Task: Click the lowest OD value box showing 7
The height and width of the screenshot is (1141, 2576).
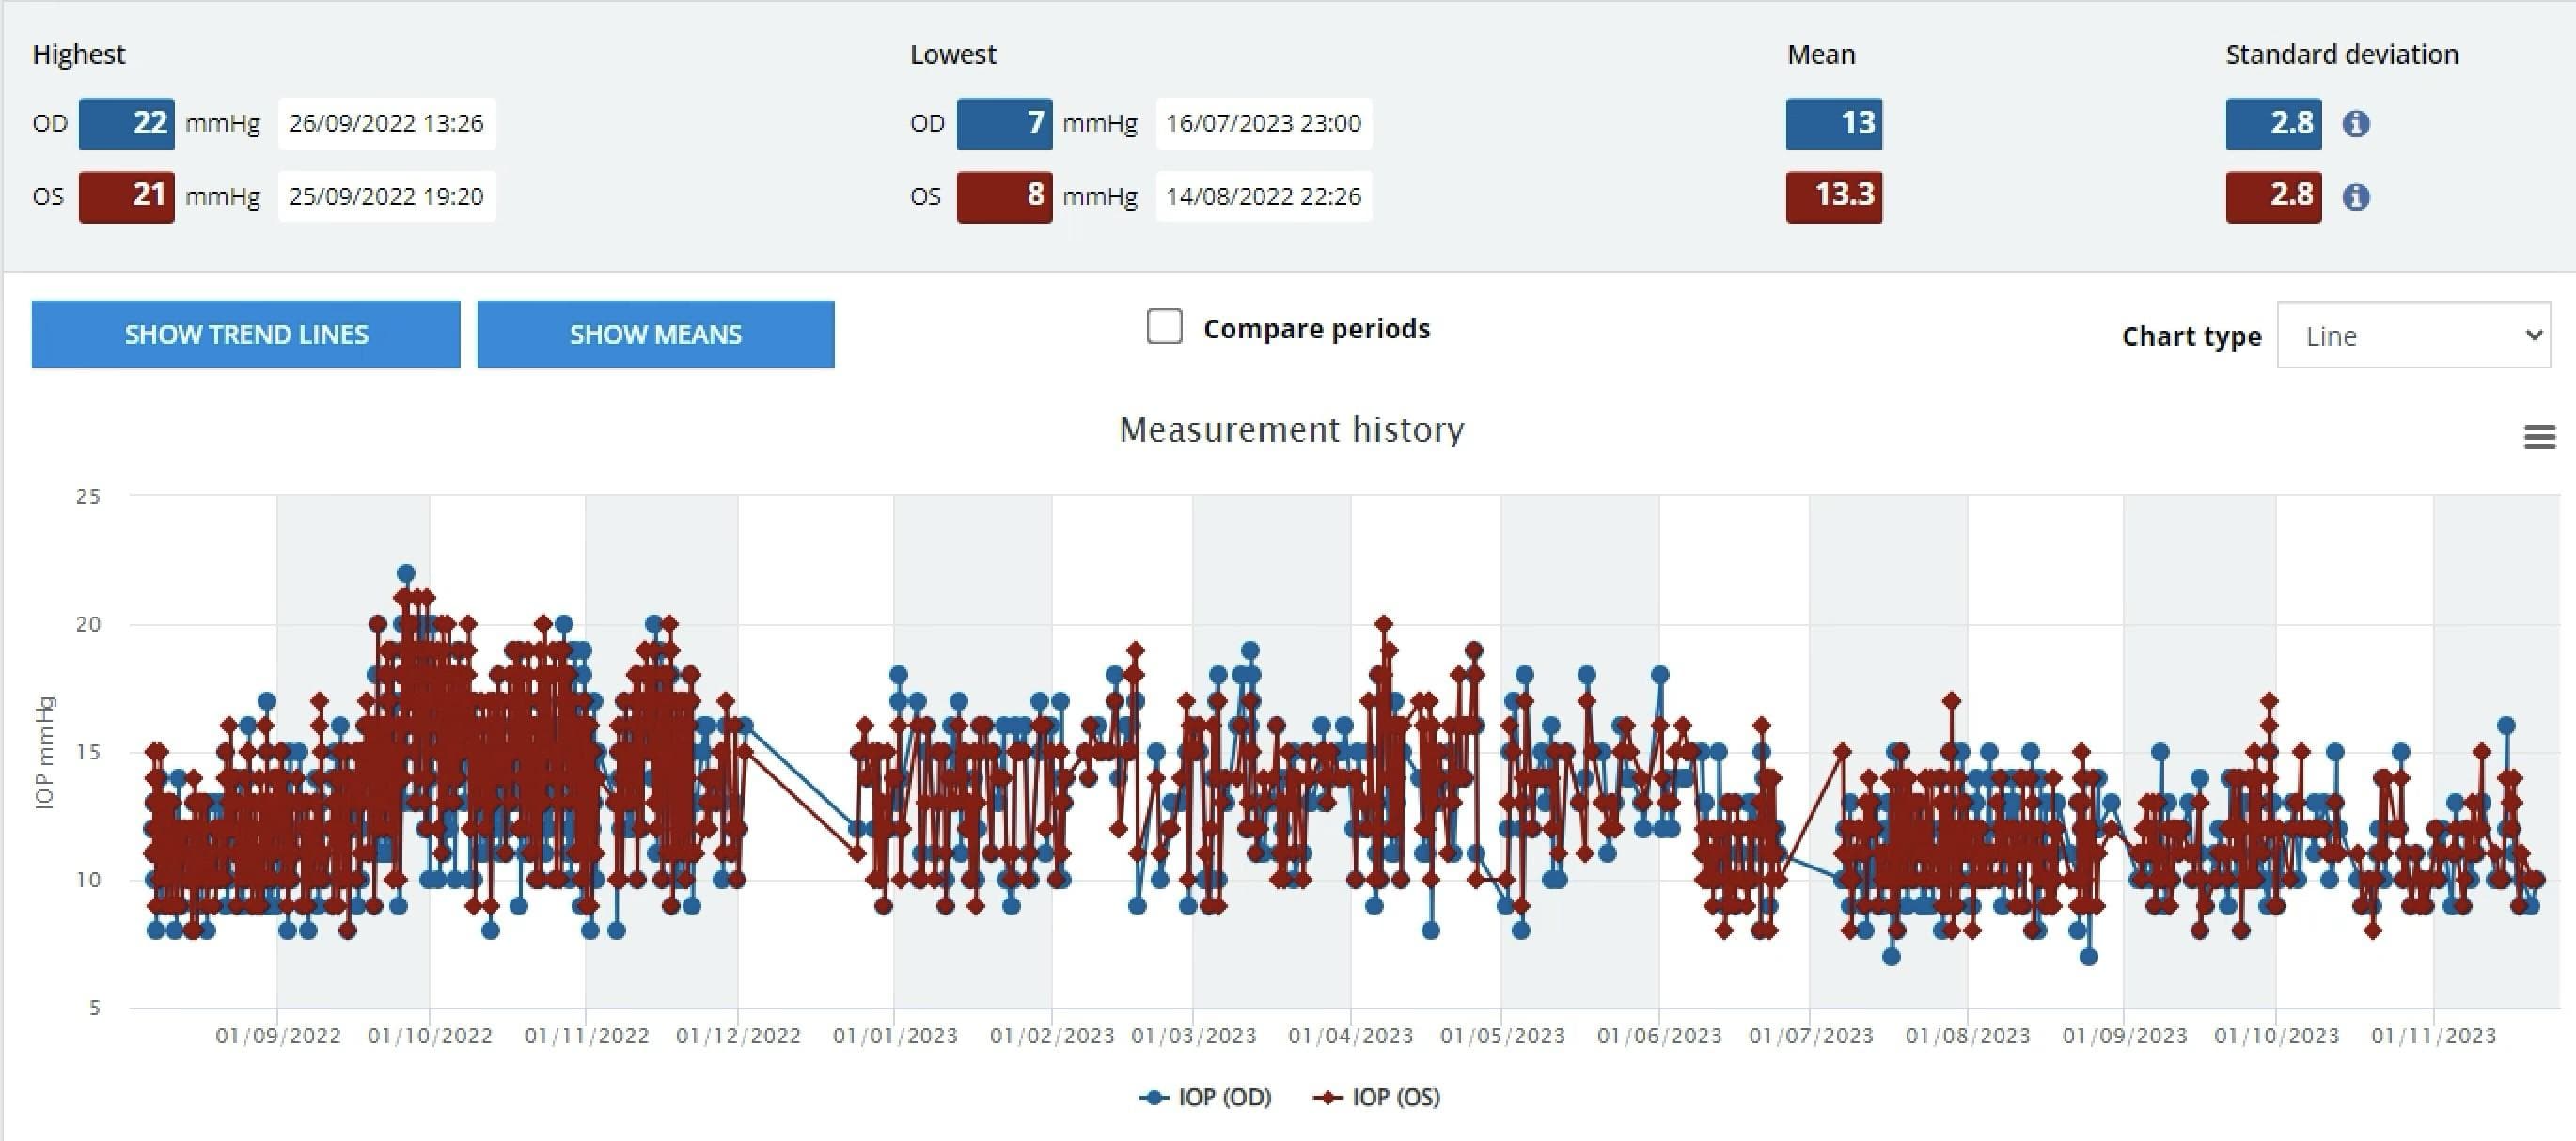Action: [x=1004, y=123]
